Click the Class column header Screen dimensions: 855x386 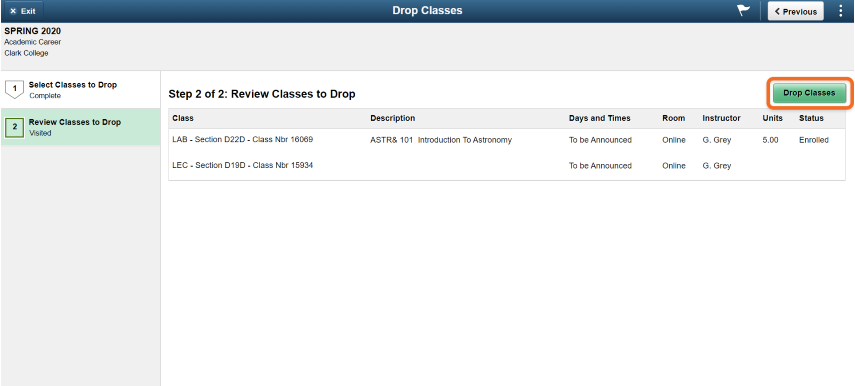pyautogui.click(x=183, y=118)
